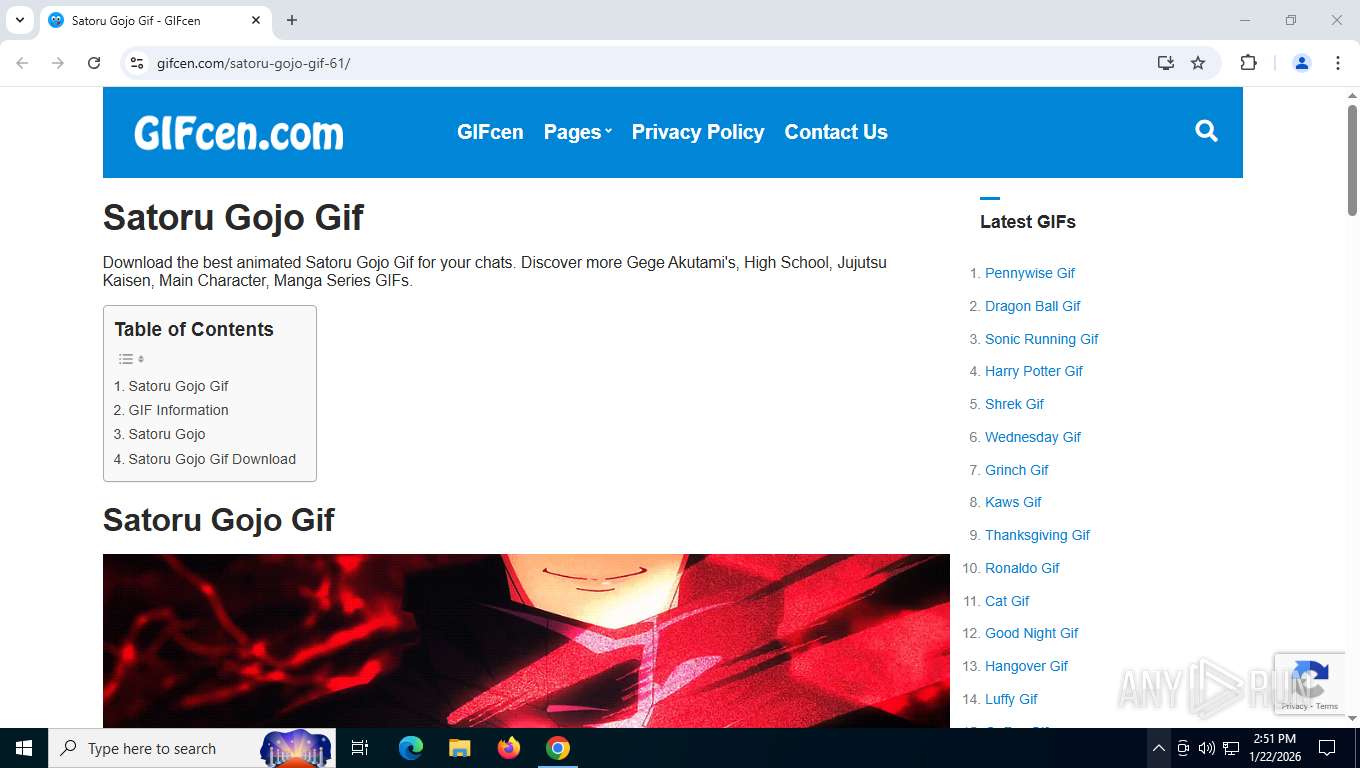The height and width of the screenshot is (768, 1360).
Task: Launch Firefox from taskbar
Action: click(x=509, y=748)
